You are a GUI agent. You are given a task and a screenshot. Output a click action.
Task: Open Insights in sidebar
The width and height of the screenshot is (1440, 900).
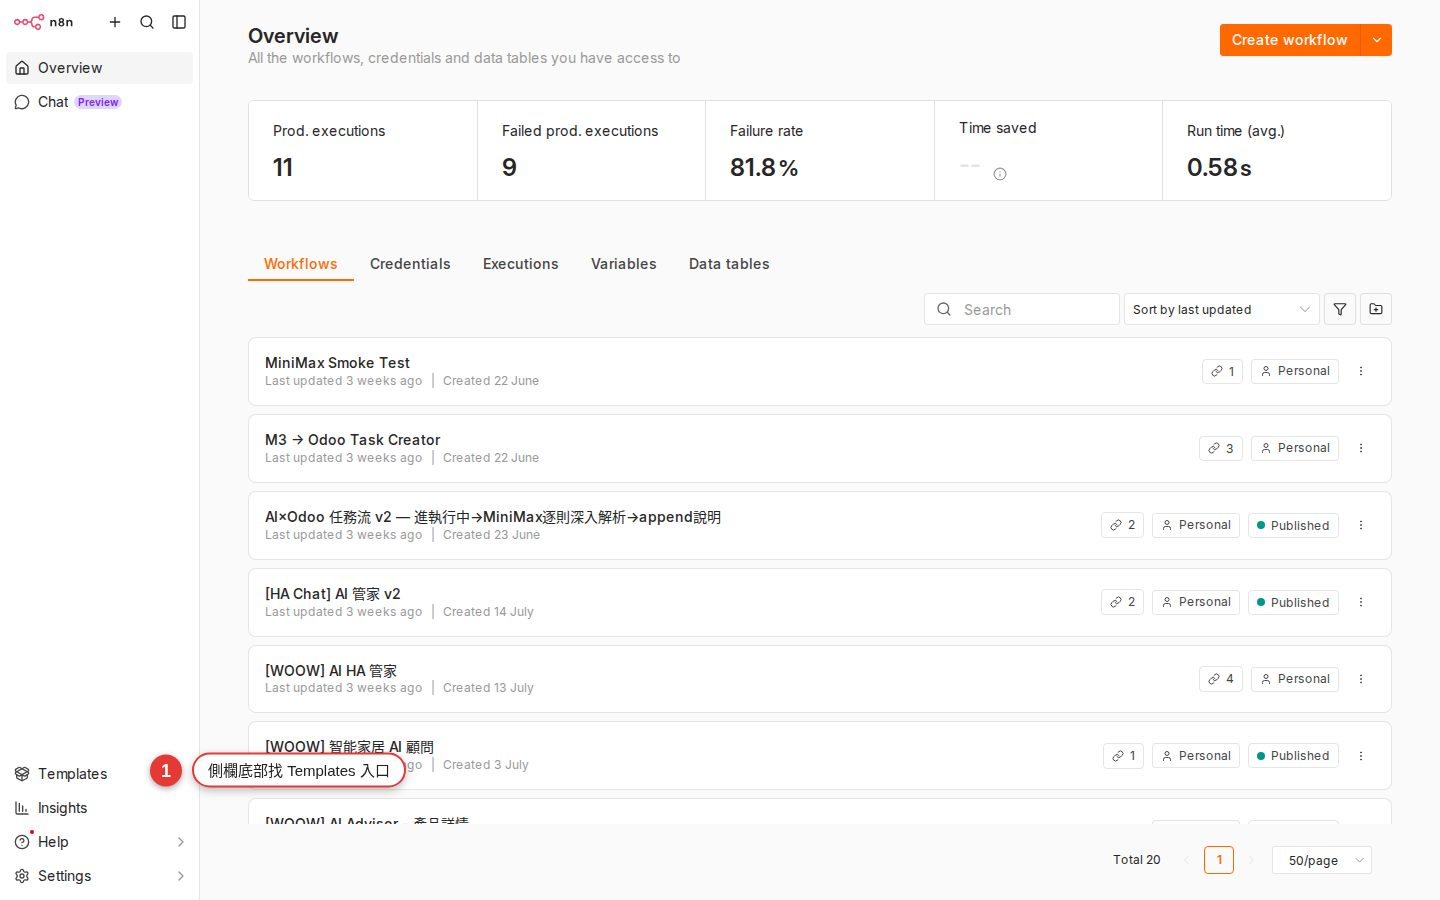tap(99, 808)
